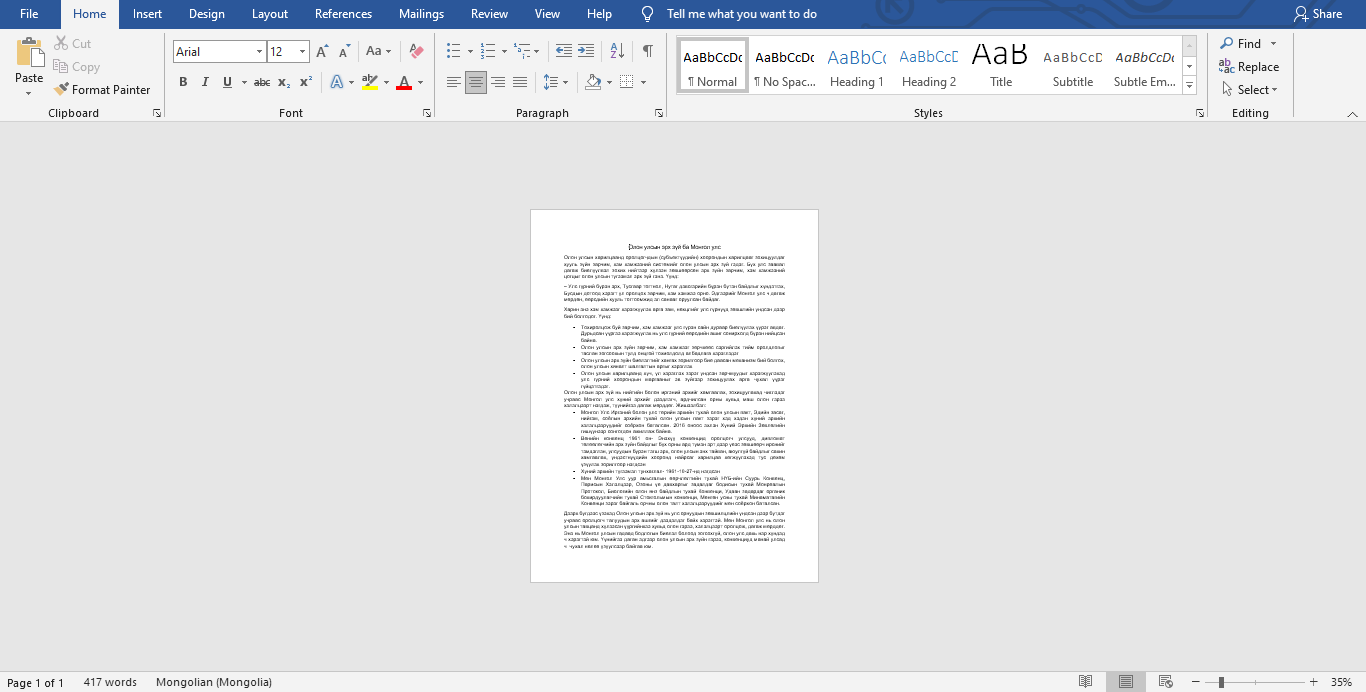1366x692 pixels.
Task: Click the Justify alignment icon
Action: (x=519, y=82)
